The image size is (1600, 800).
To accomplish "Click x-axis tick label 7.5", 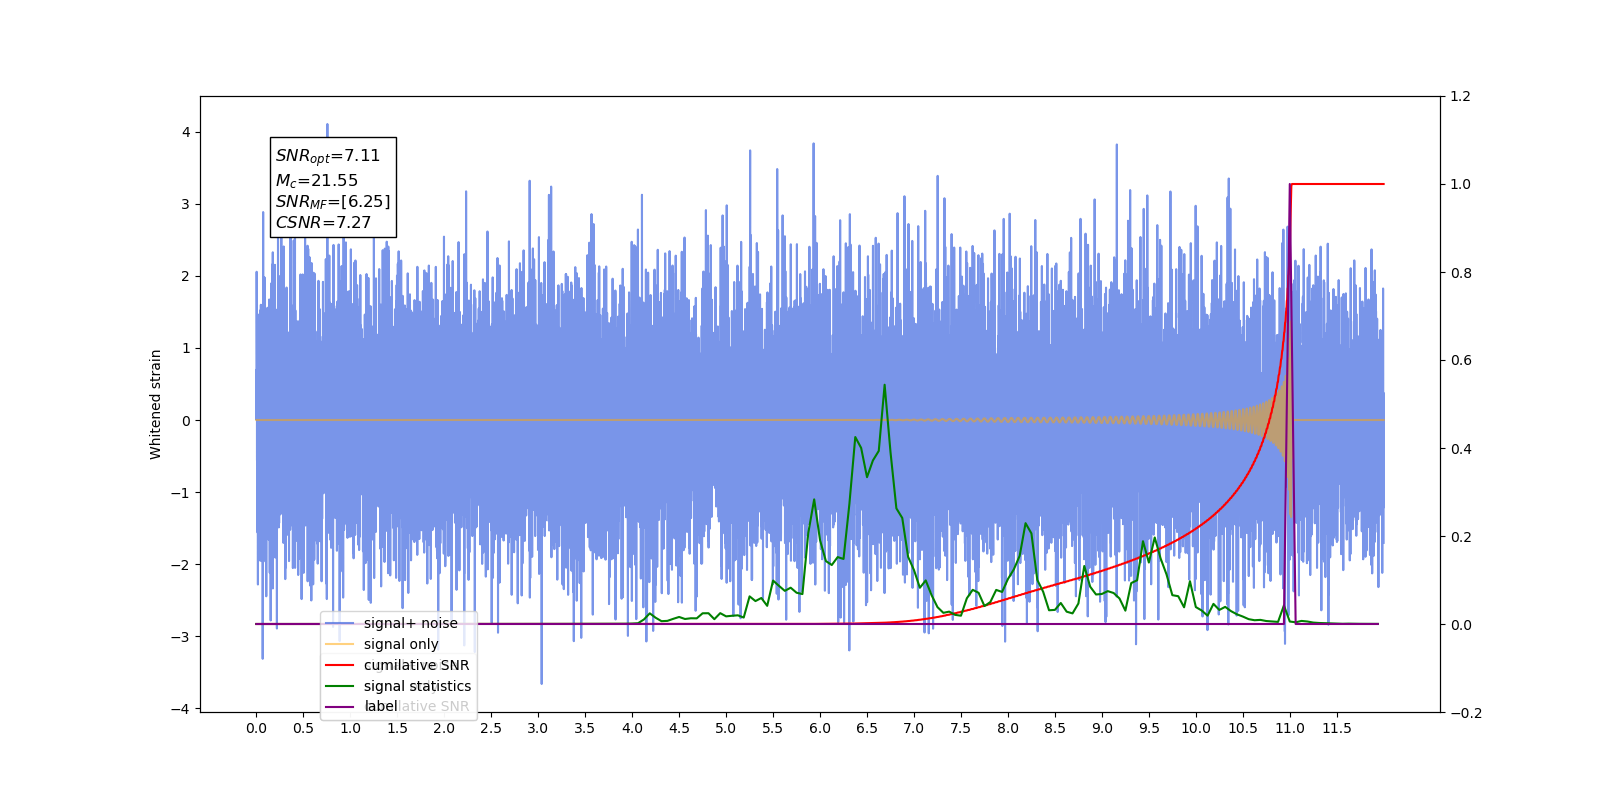I will coord(961,729).
